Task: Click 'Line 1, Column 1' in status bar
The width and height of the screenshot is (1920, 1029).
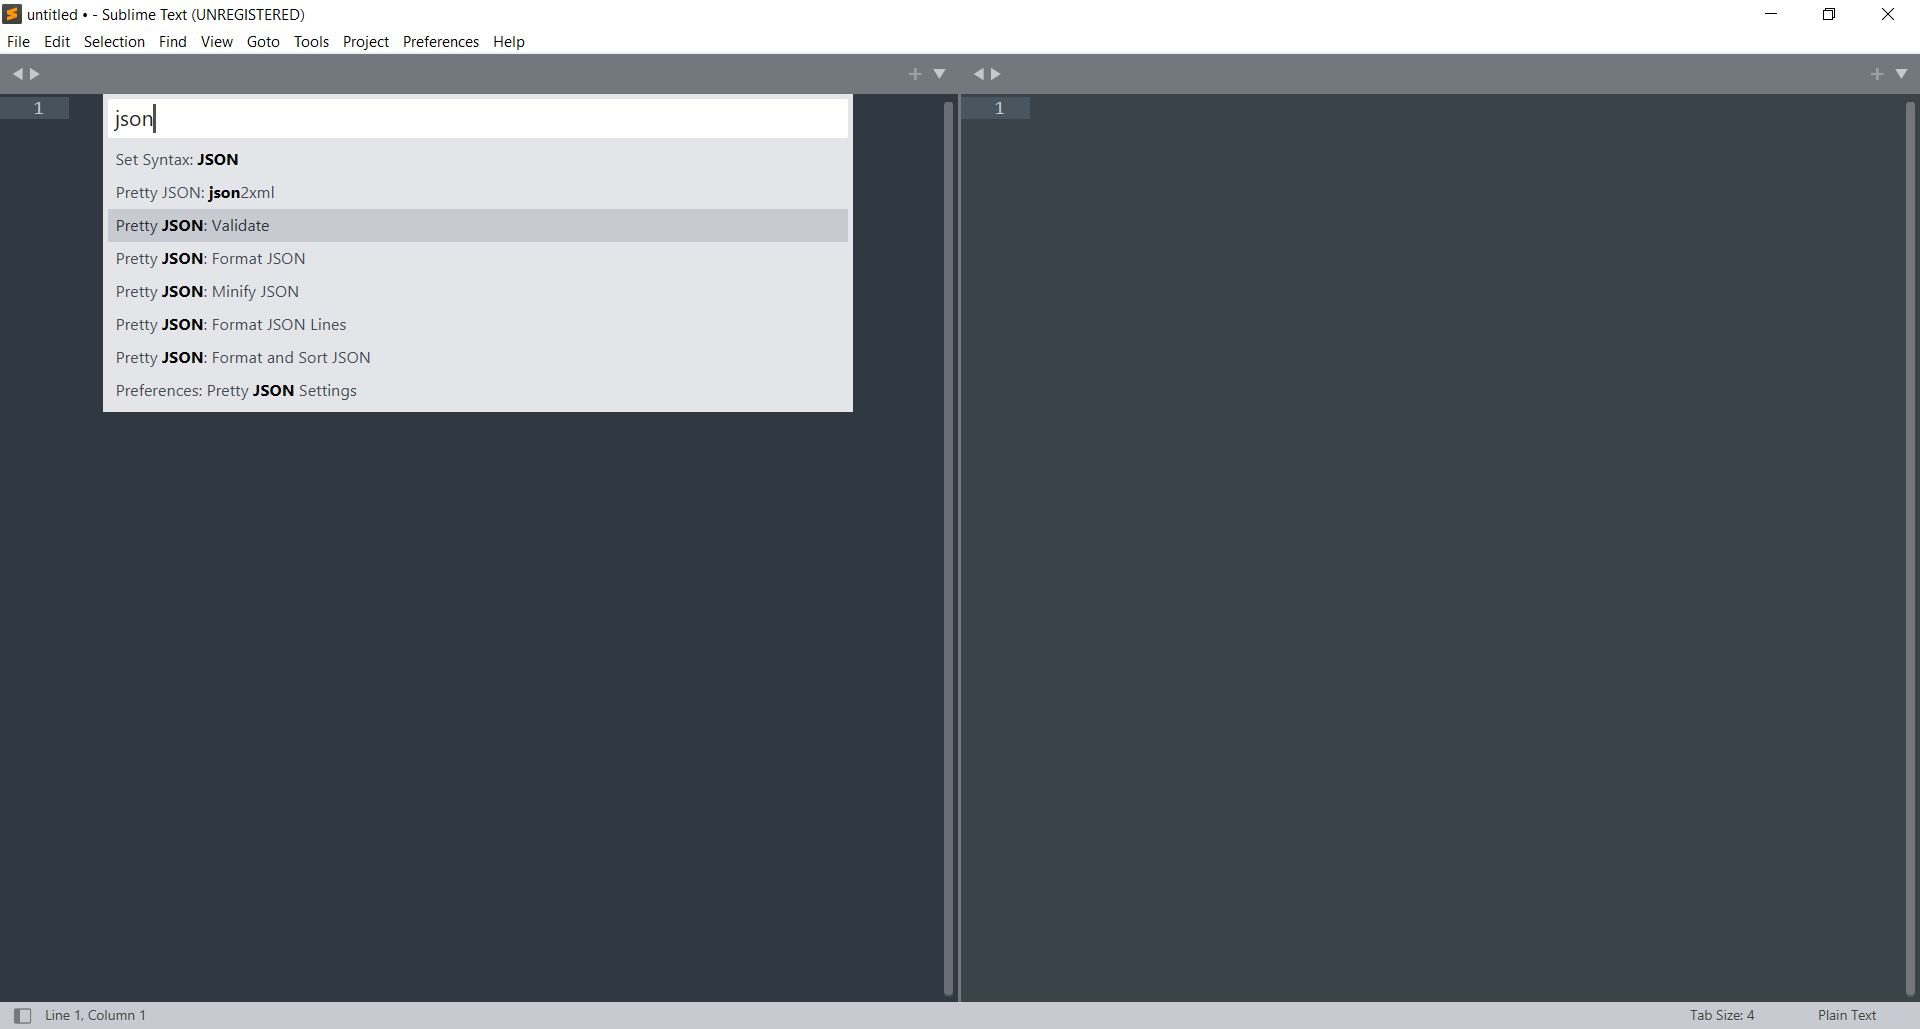Action: (95, 1015)
